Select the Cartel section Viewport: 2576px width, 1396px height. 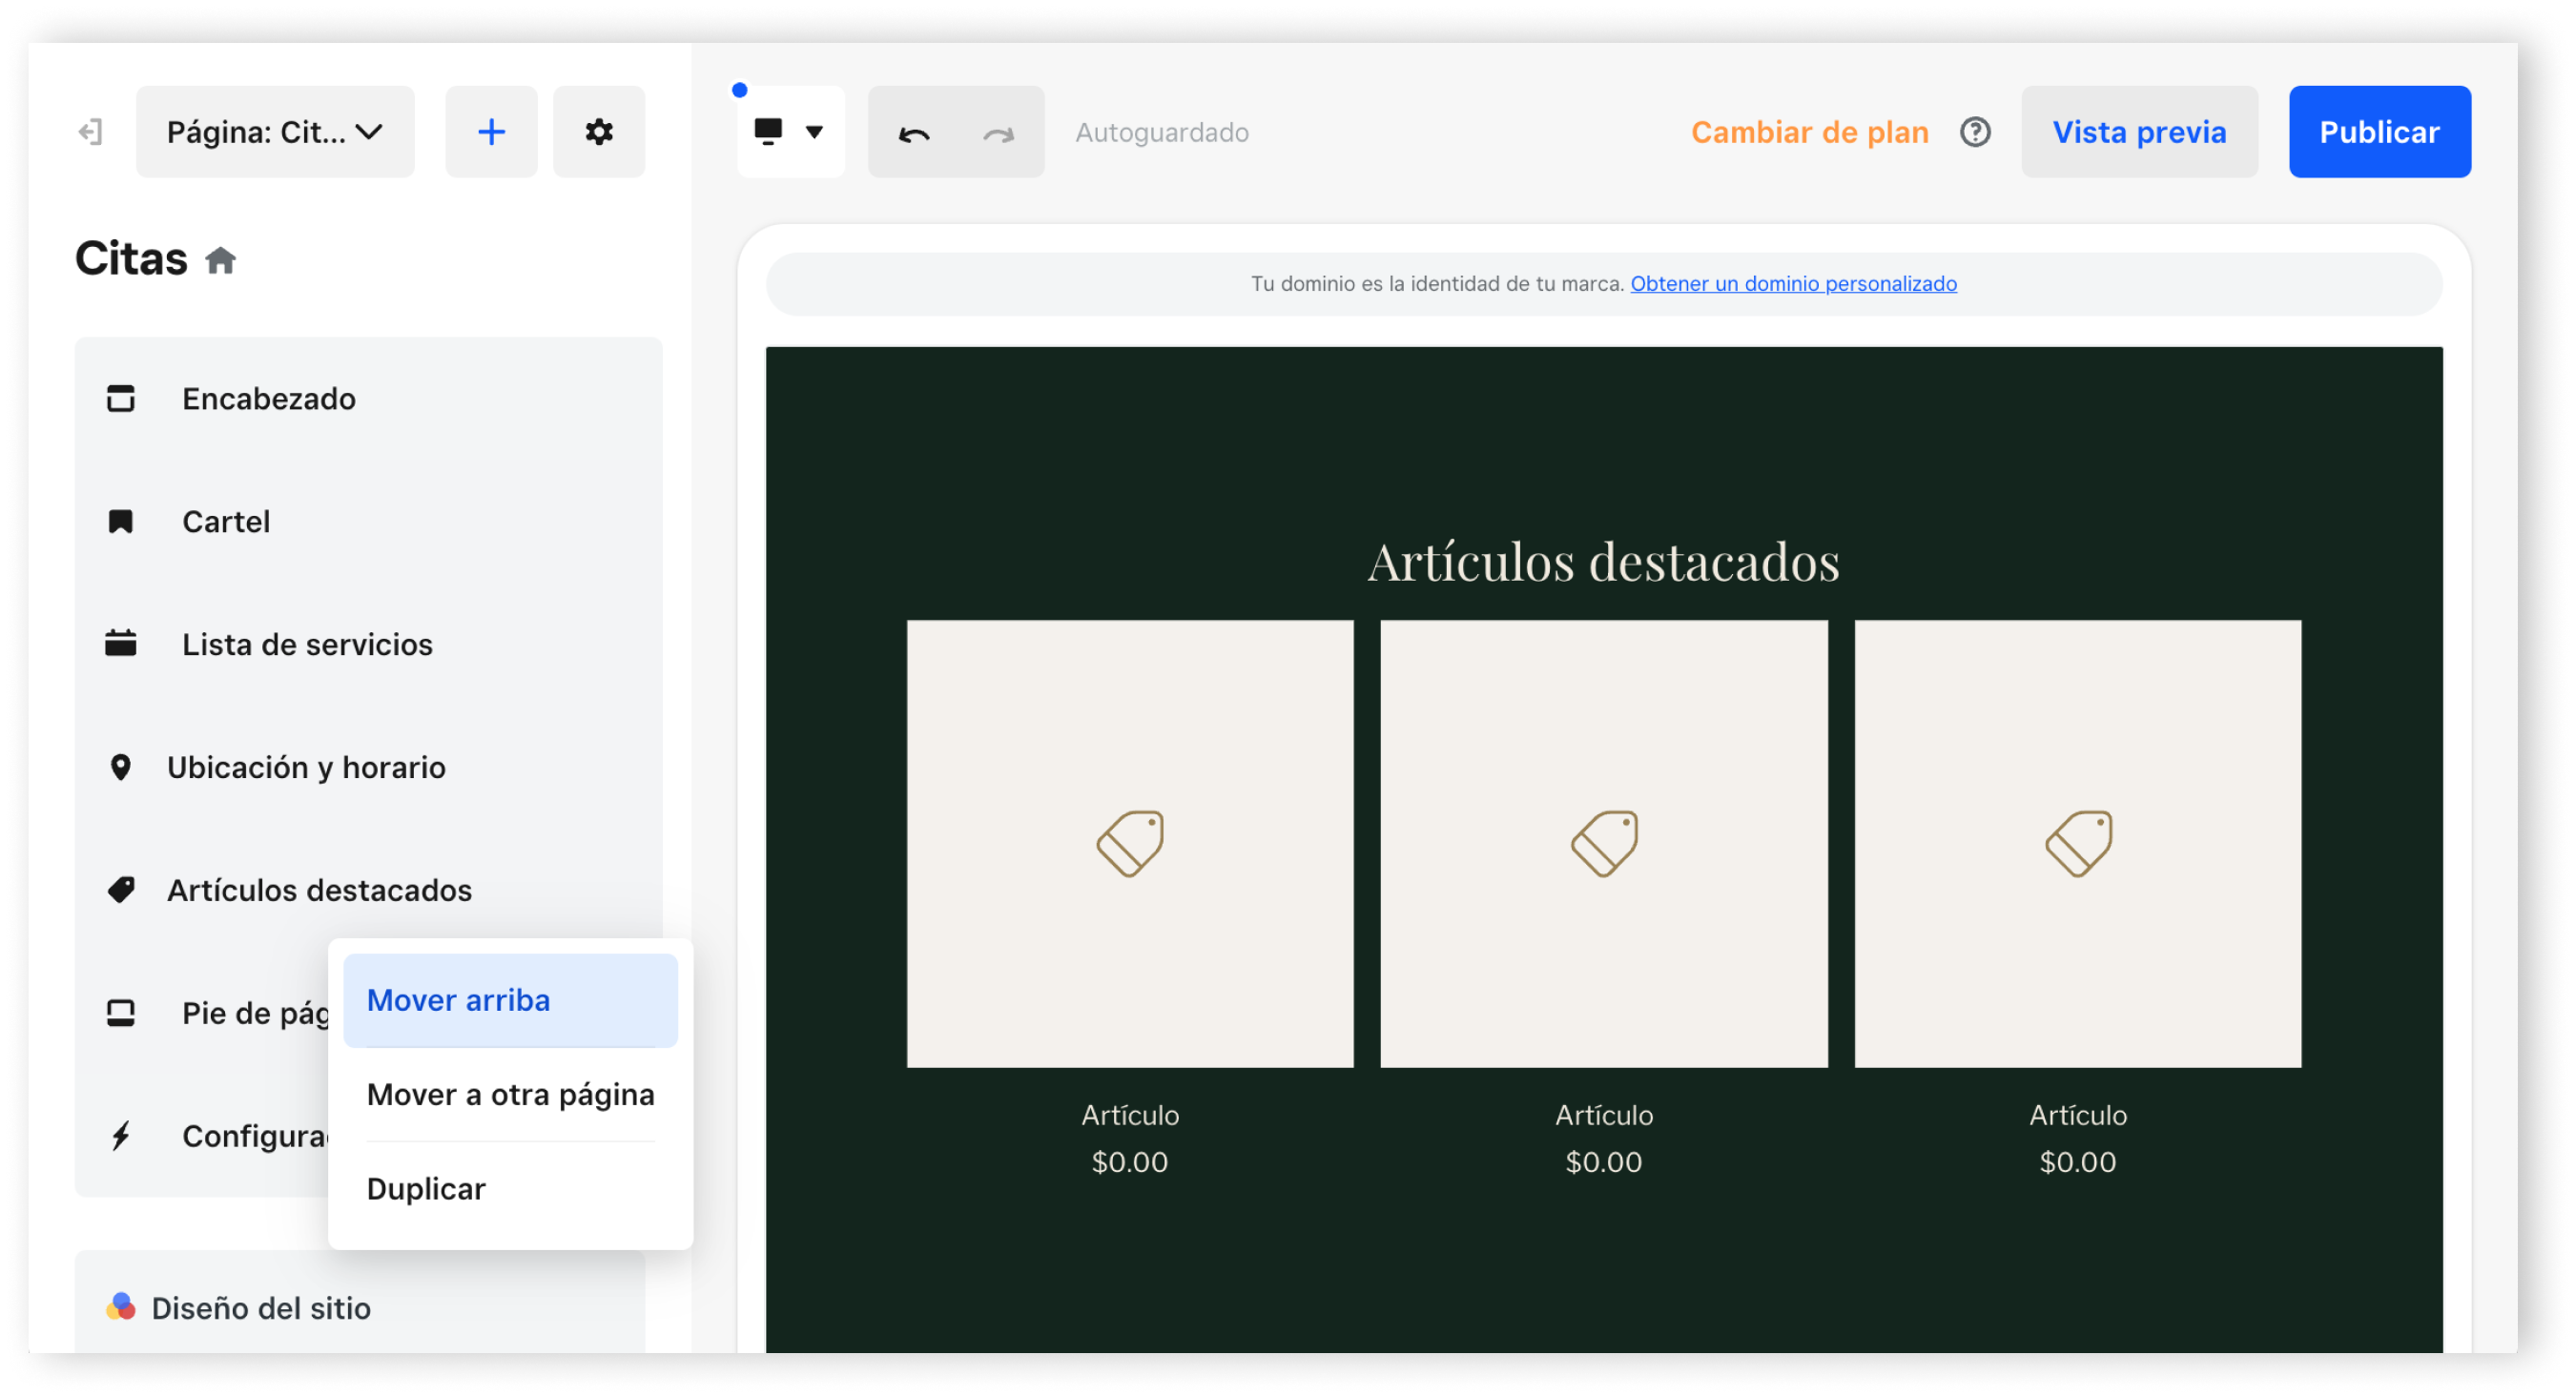pos(368,522)
